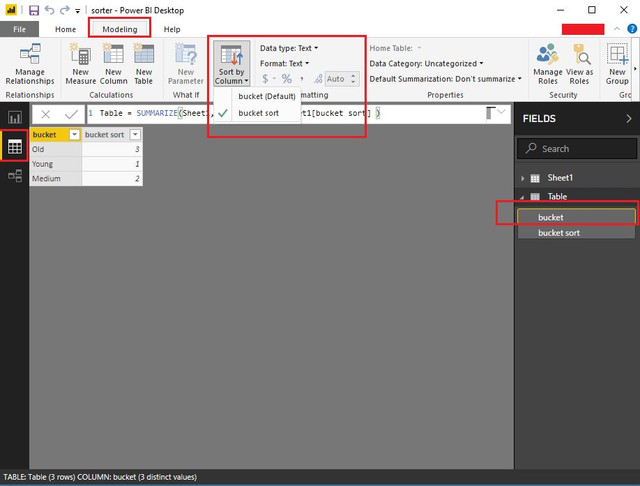Screen dimensions: 640x486
Task: Open Manage Relationships dialog
Action: [30, 64]
